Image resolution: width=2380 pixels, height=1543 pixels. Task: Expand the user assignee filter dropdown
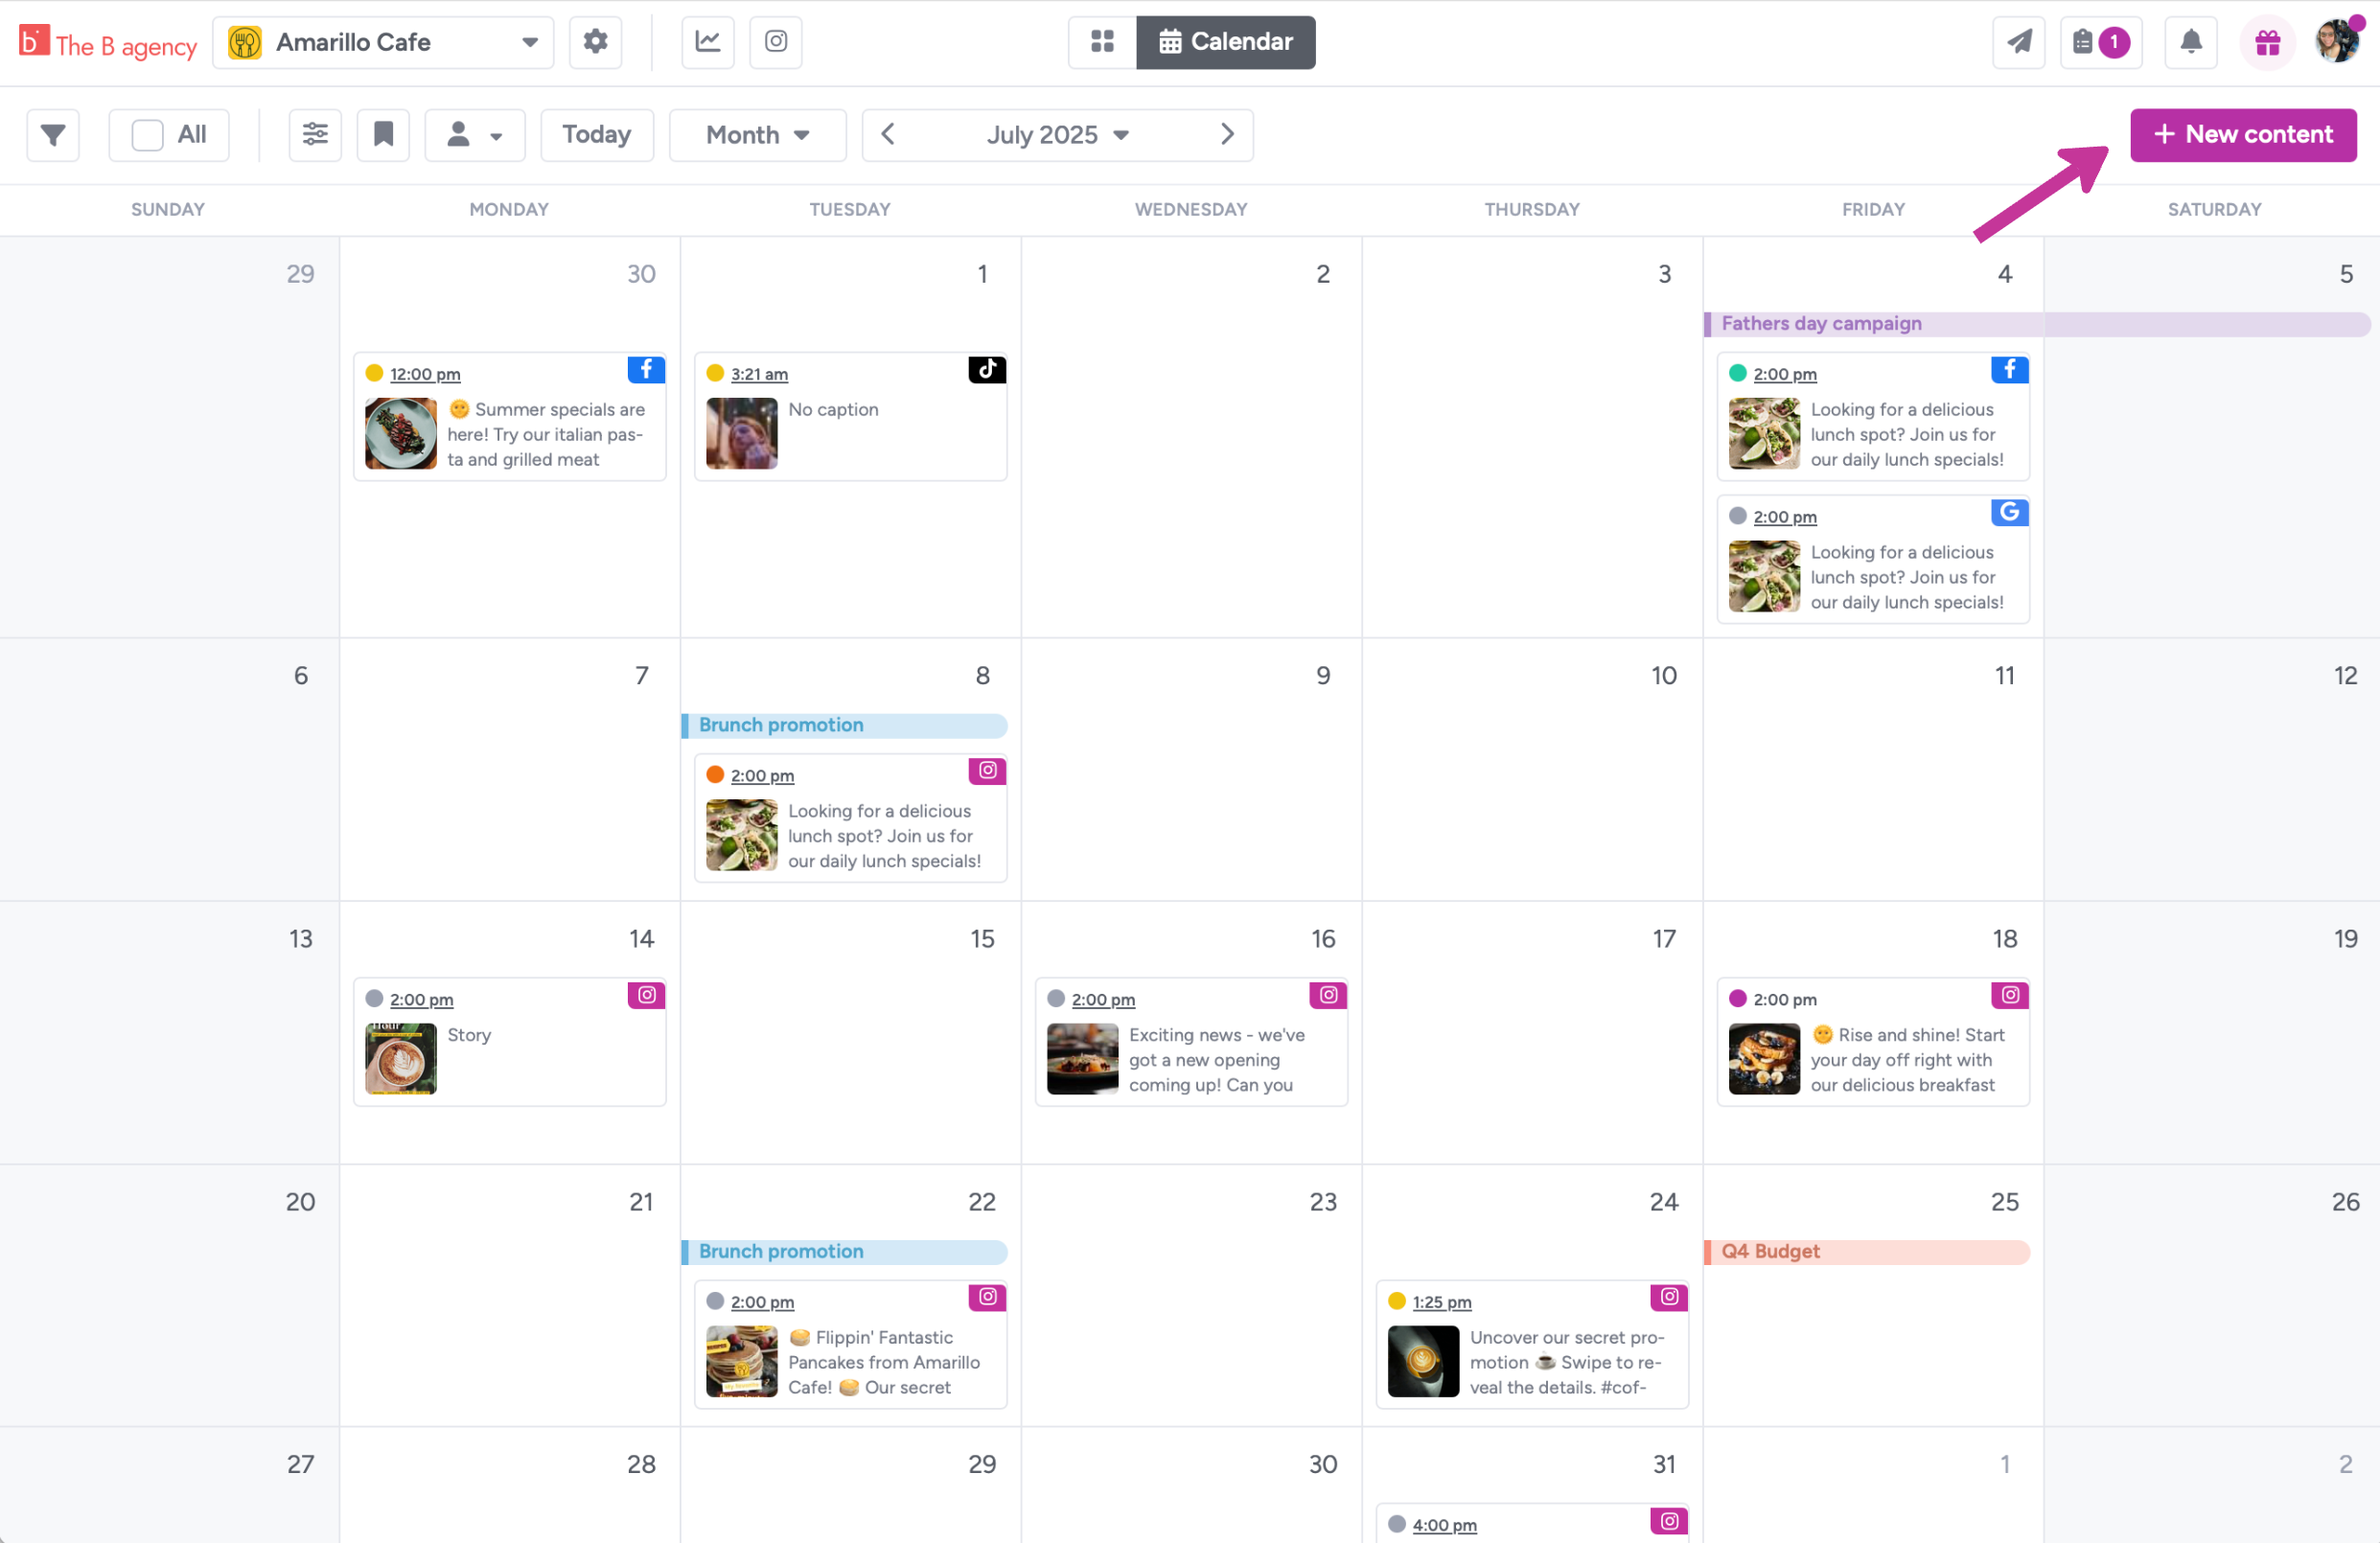pyautogui.click(x=474, y=134)
